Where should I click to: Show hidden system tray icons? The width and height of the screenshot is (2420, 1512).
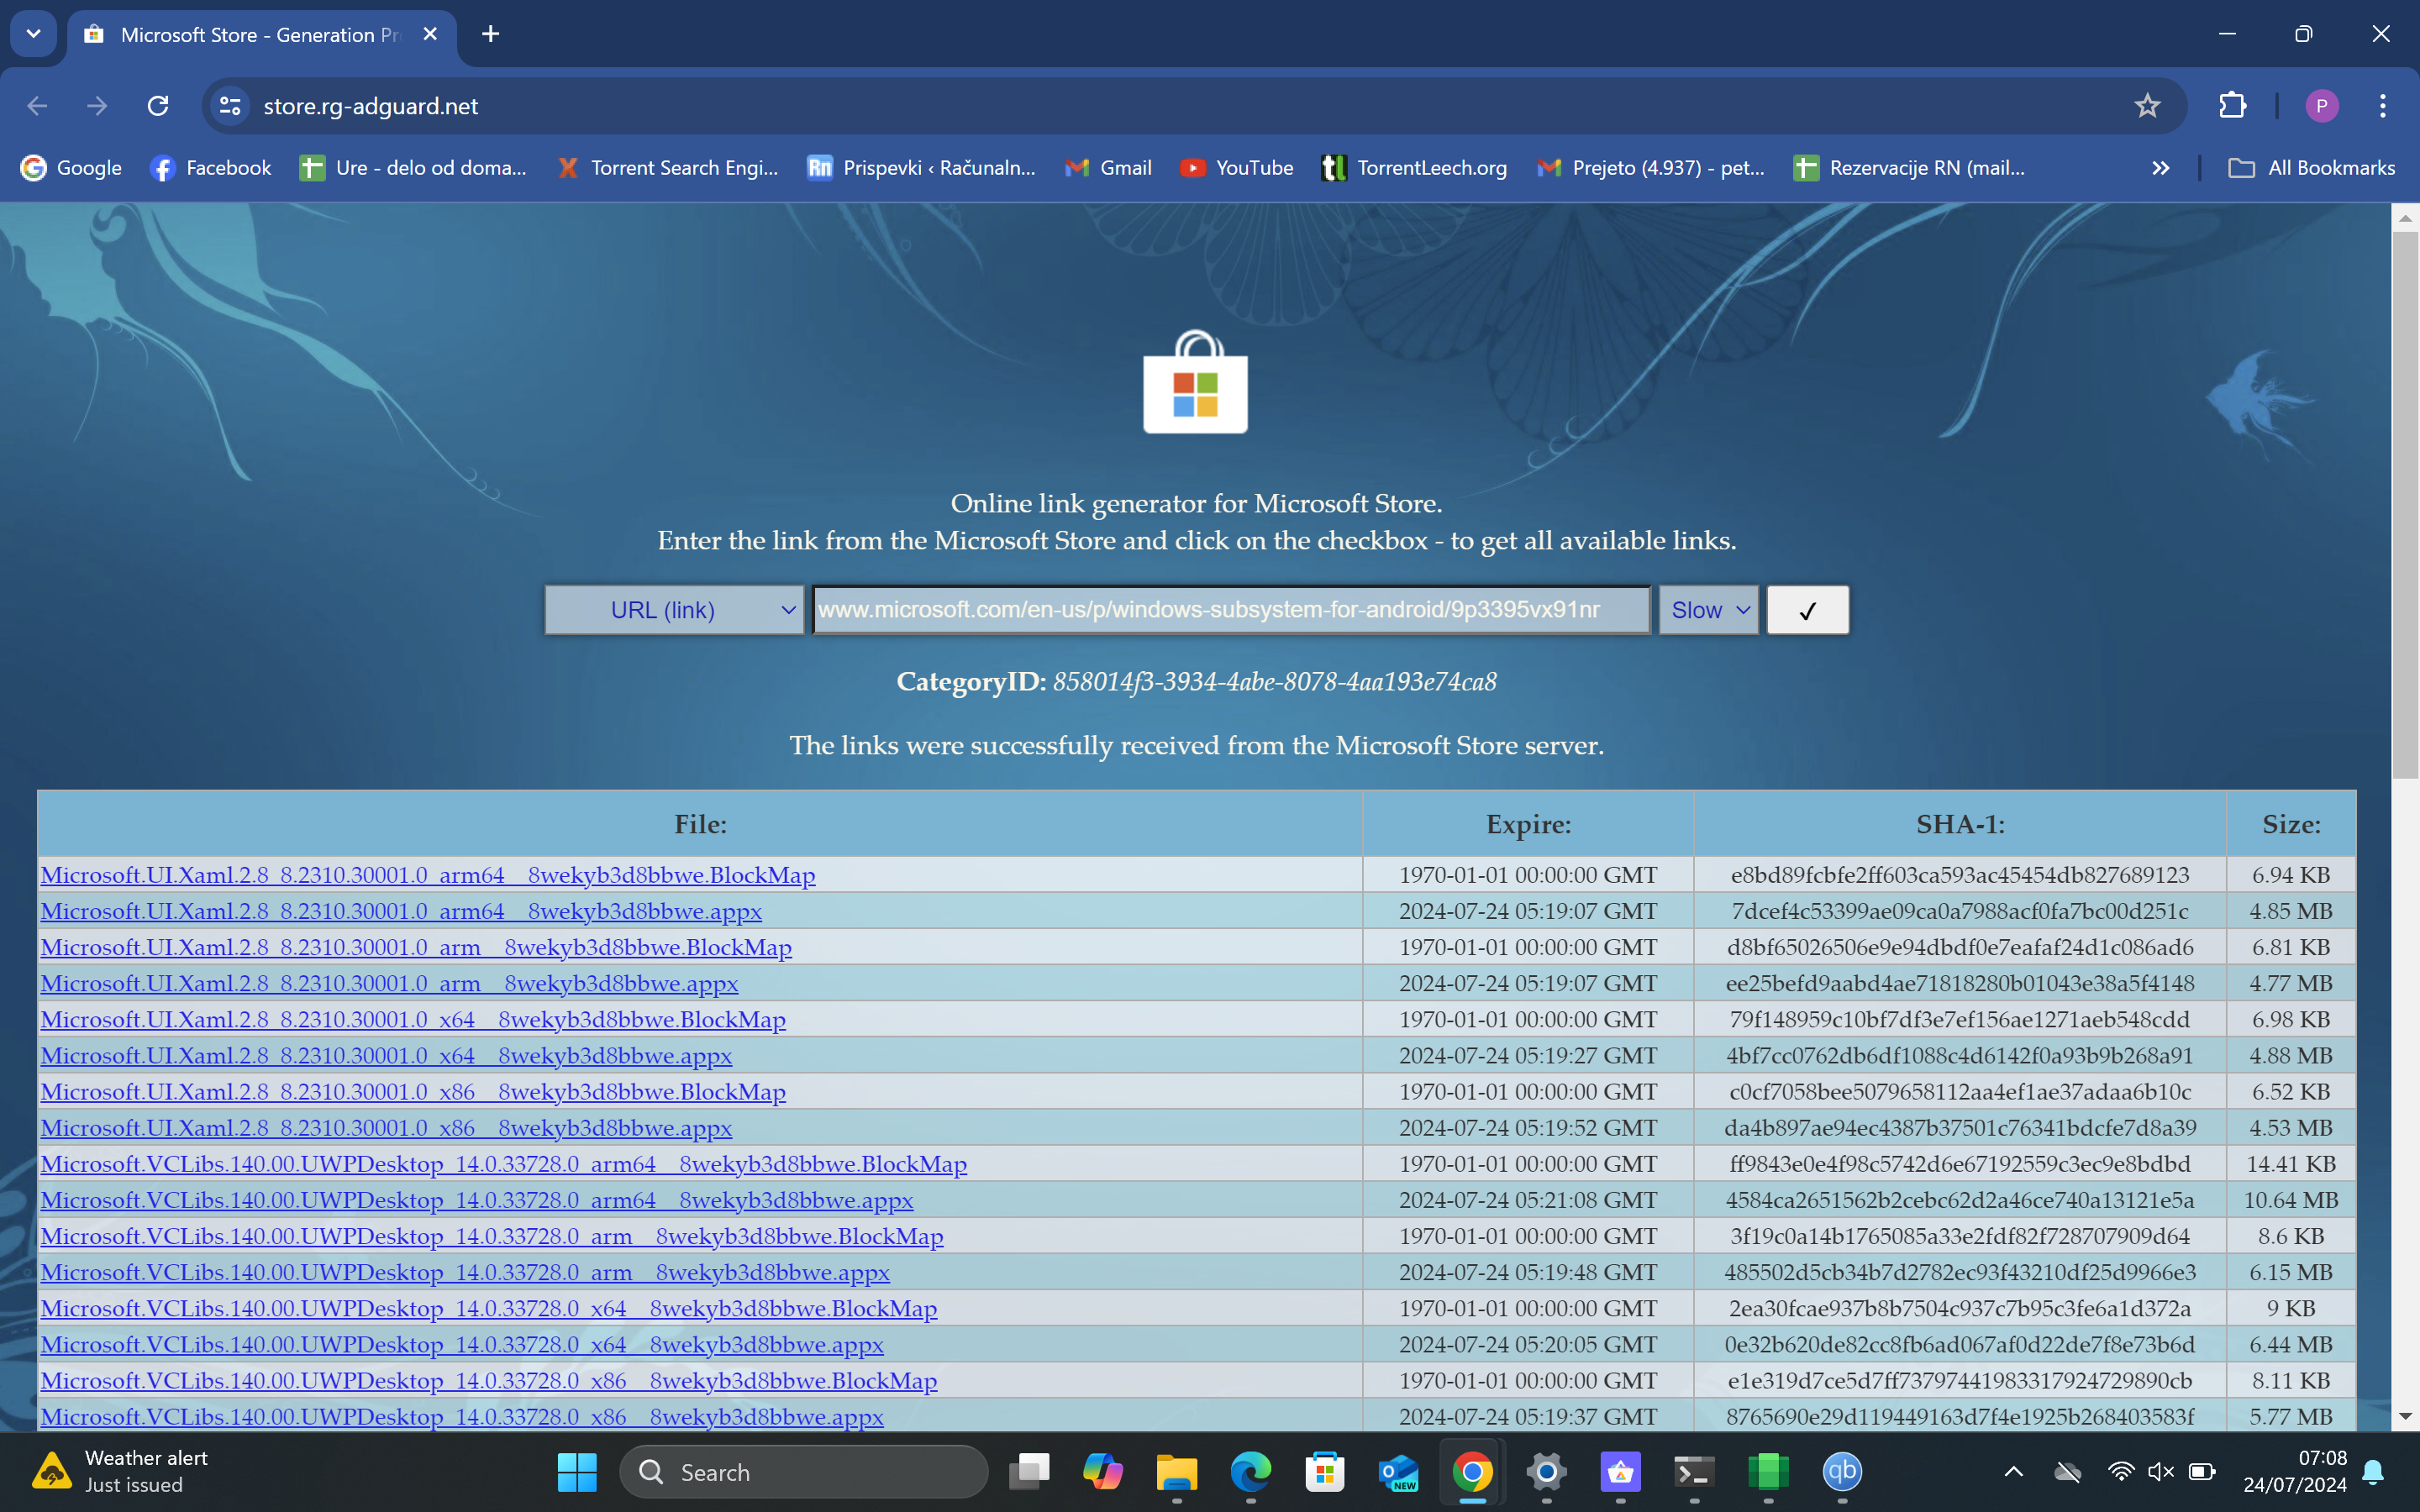pyautogui.click(x=2014, y=1472)
